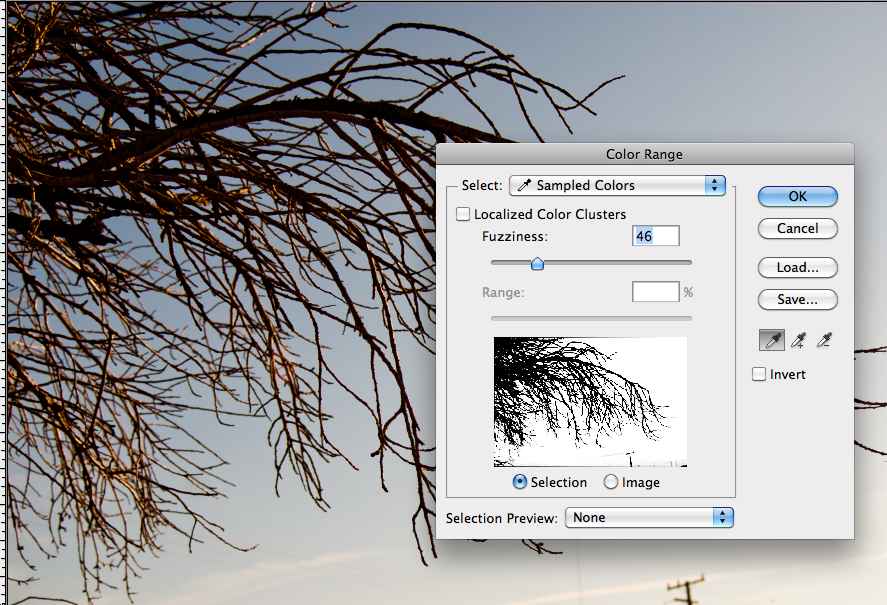Select the Eyedropper sampling tool
This screenshot has height=605, width=887.
click(771, 341)
